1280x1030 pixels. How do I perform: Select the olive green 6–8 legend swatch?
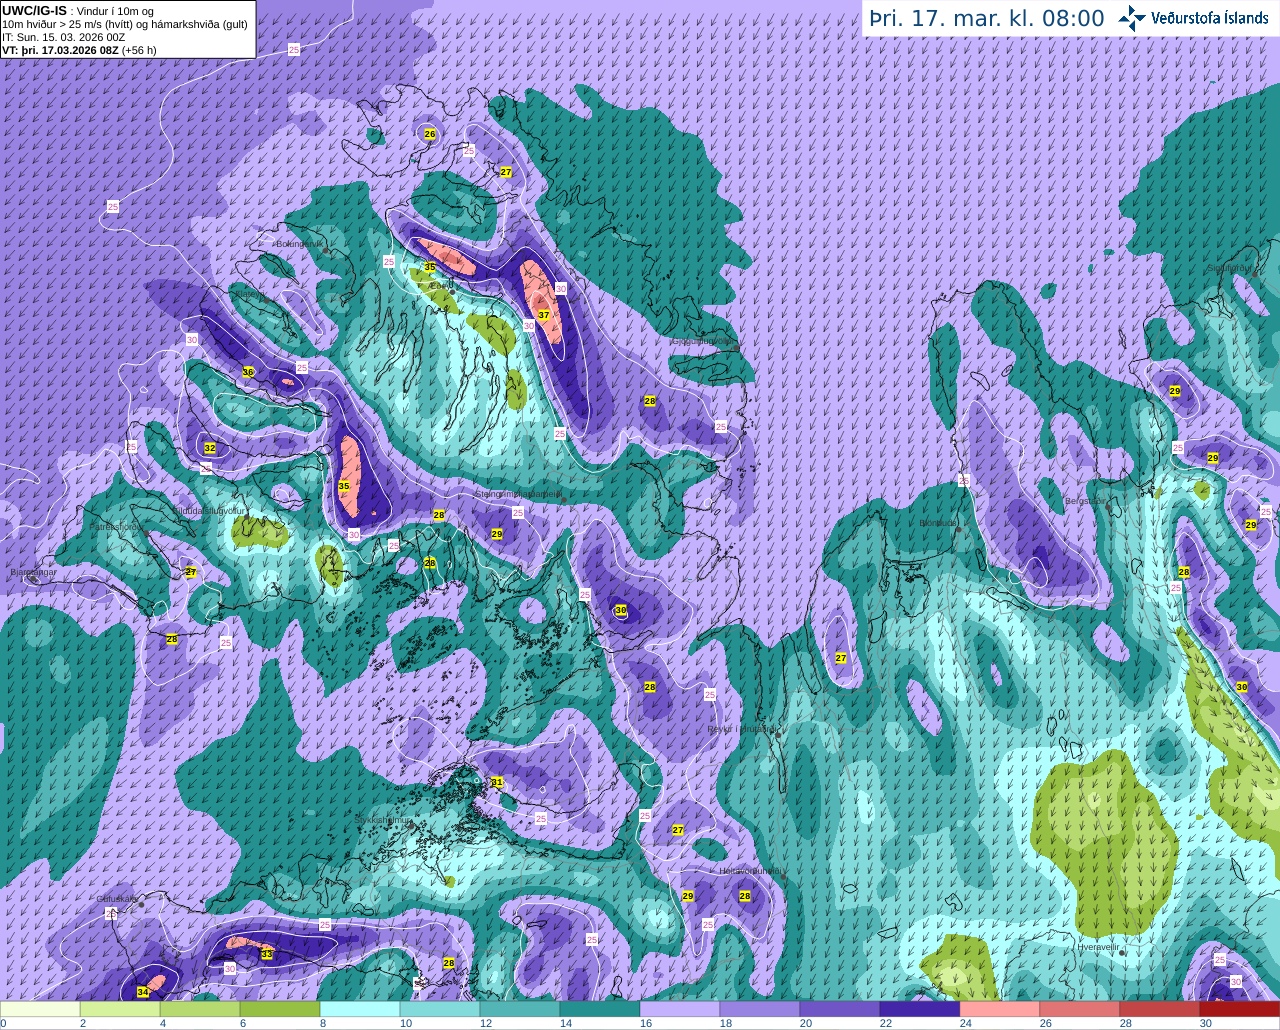[280, 1009]
